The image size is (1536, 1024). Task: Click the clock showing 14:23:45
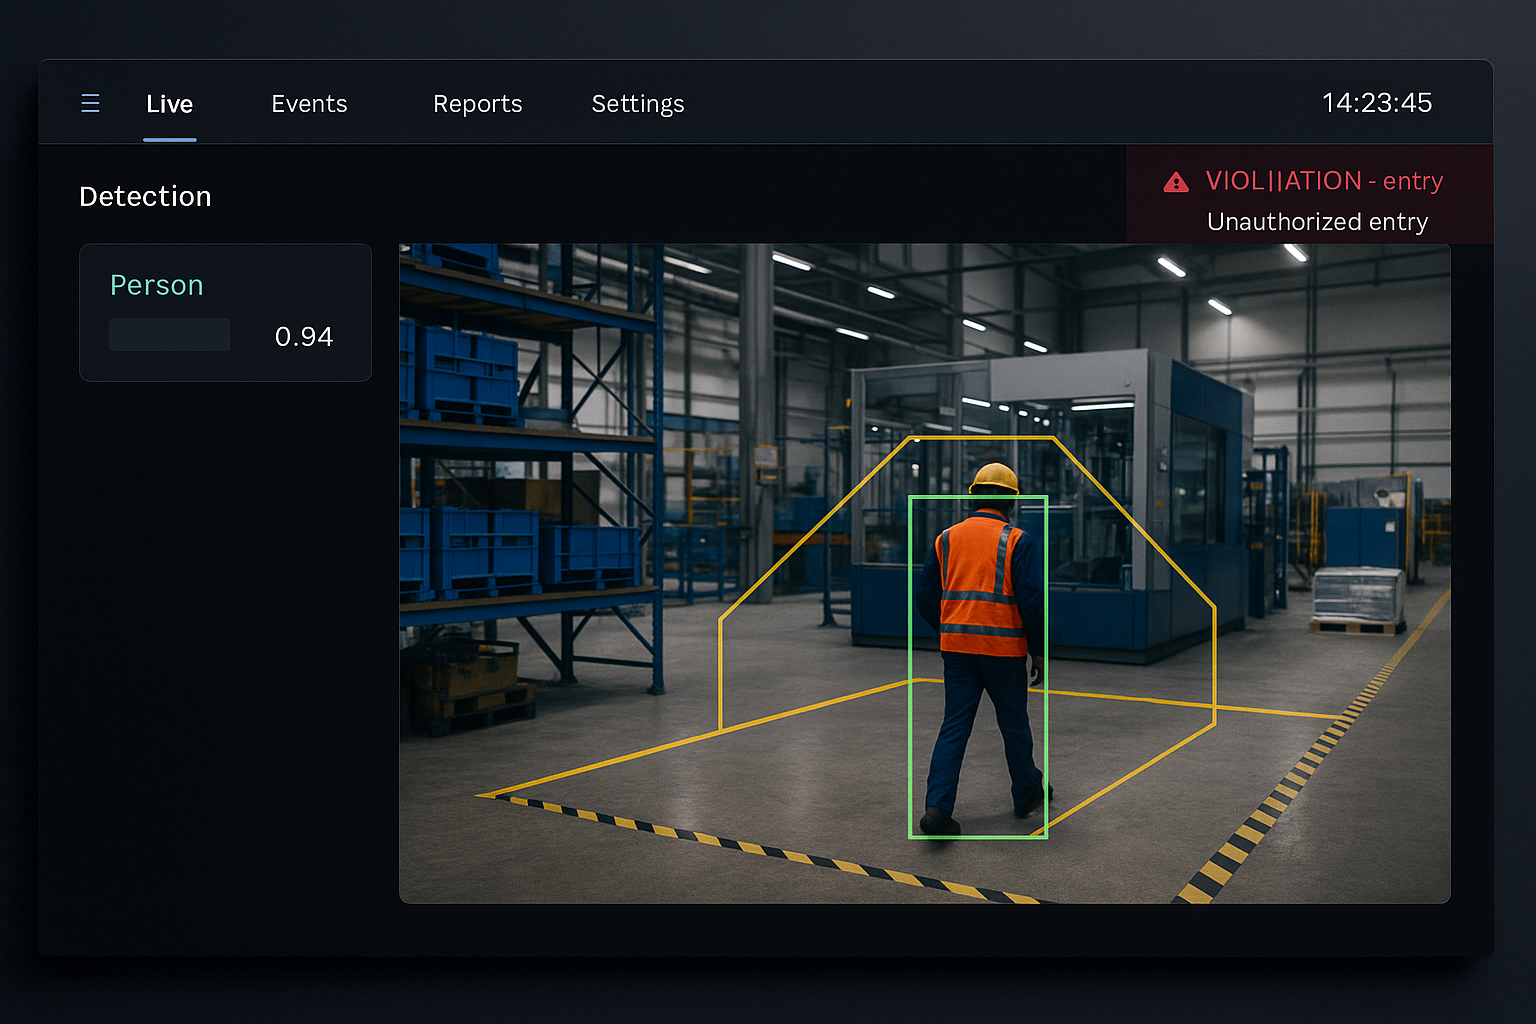(1377, 102)
